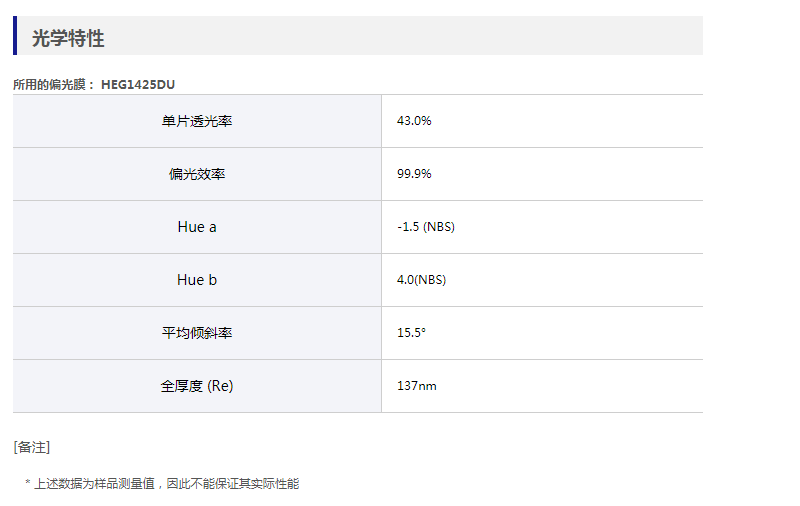800x506 pixels.
Task: Select the HEG1425DU film model text
Action: pos(138,85)
